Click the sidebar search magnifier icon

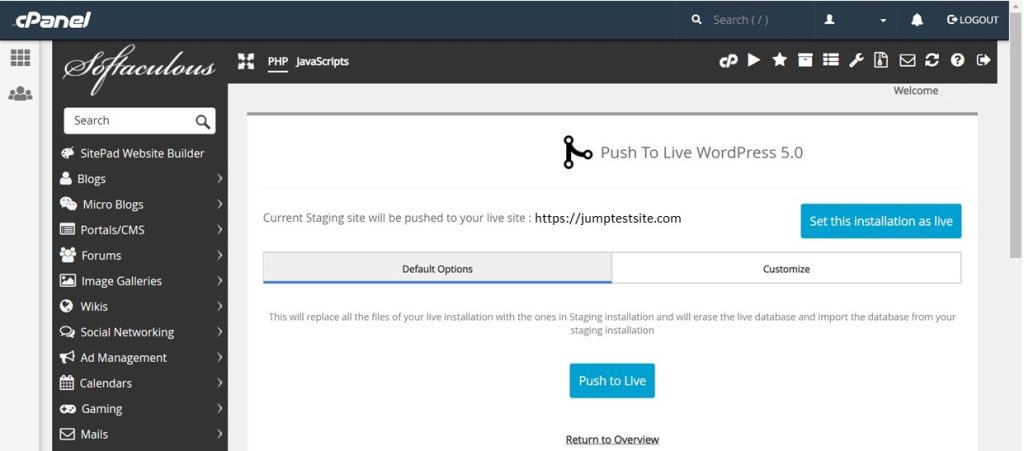203,121
